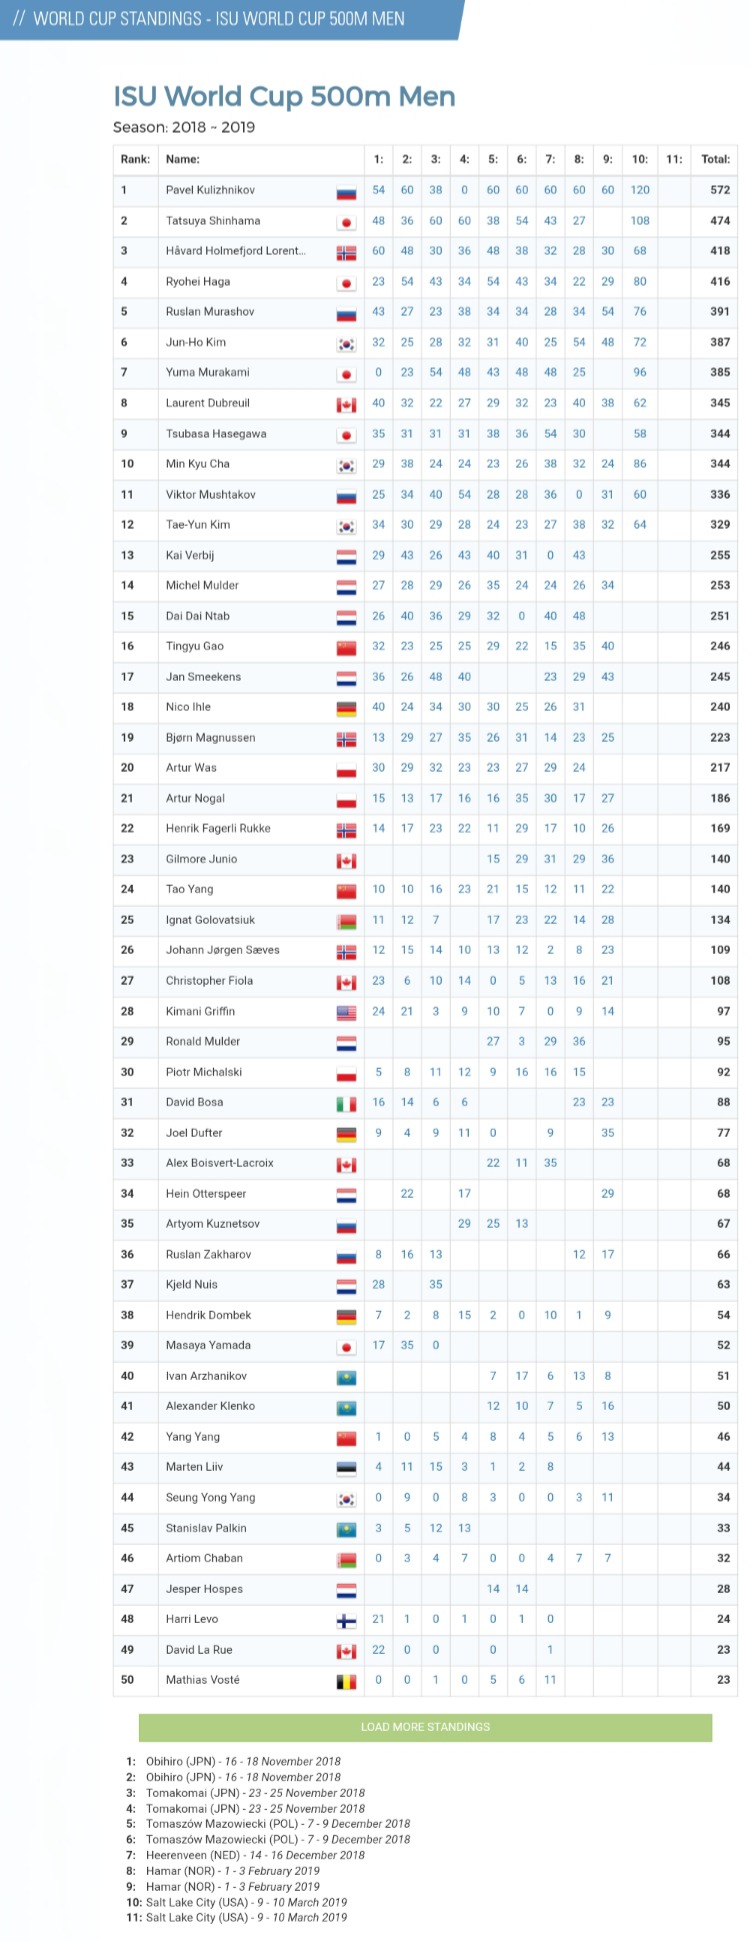Viewport: 750px width, 1941px height.
Task: Click the Total column header
Action: pos(715,159)
